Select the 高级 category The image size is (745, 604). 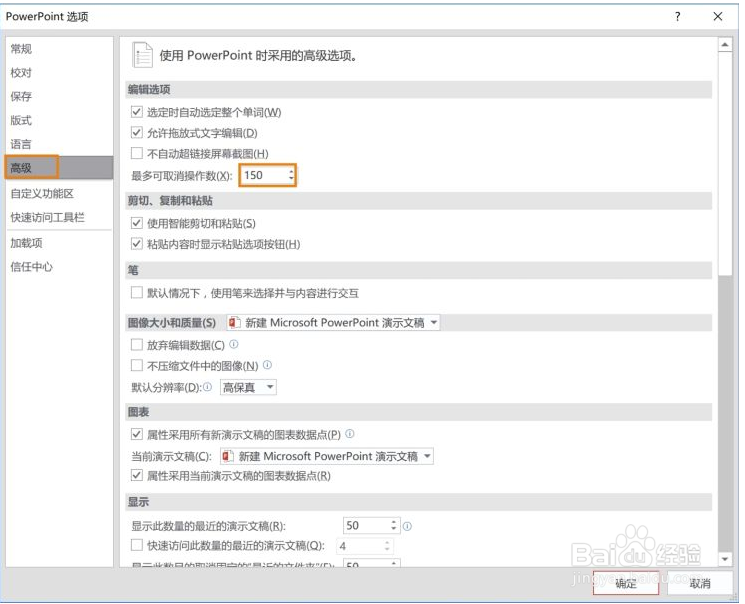59,167
